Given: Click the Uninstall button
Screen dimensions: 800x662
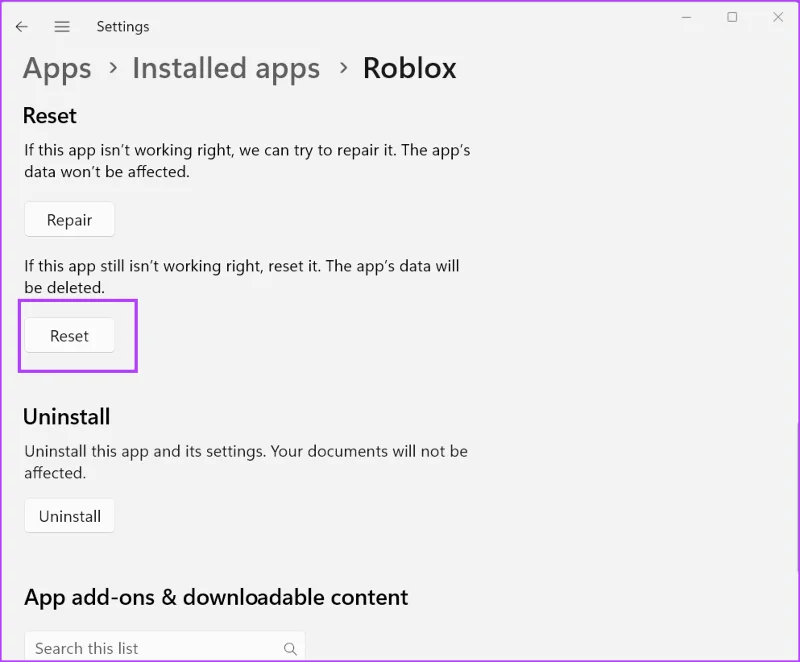Looking at the screenshot, I should pos(69,516).
